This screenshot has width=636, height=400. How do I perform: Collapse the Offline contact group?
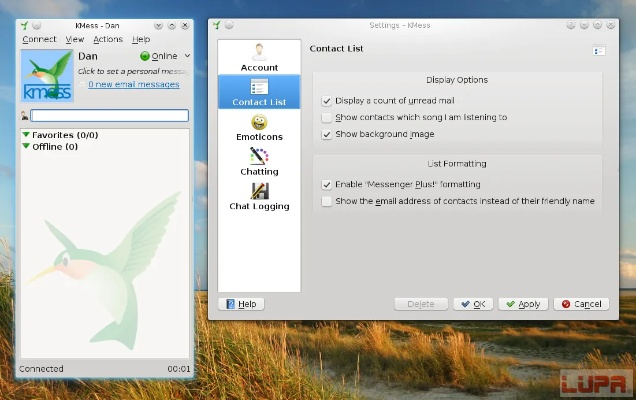[26, 147]
